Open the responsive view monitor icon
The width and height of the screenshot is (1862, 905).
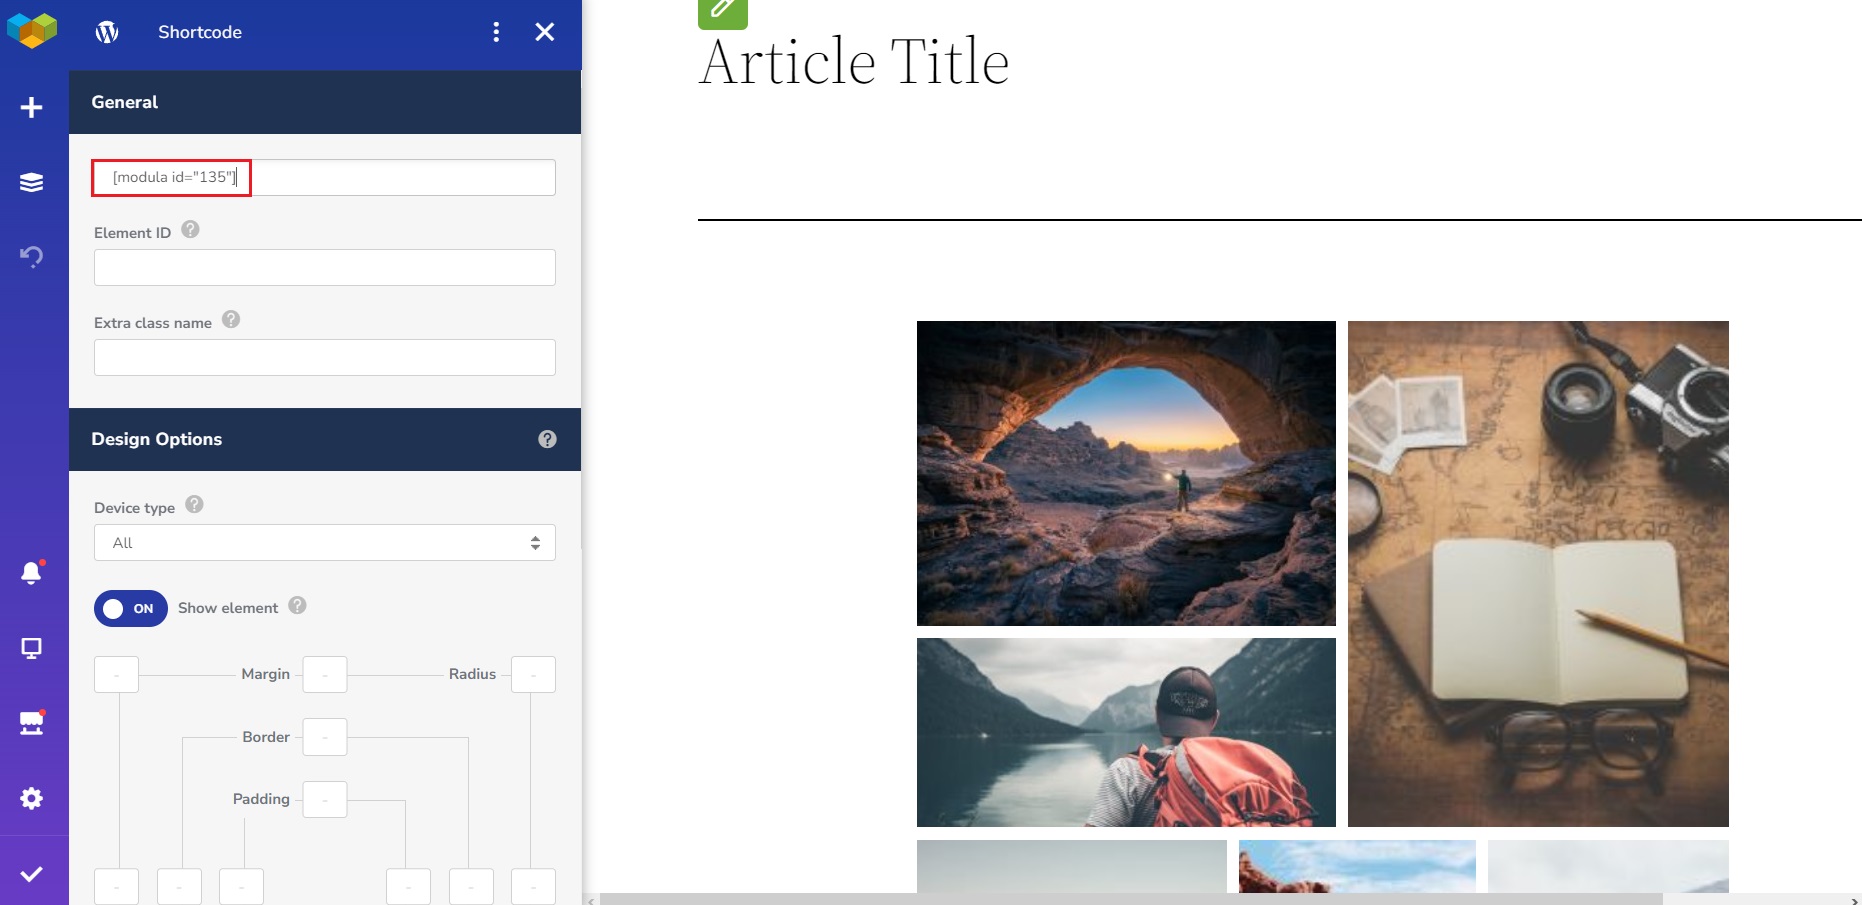[32, 648]
